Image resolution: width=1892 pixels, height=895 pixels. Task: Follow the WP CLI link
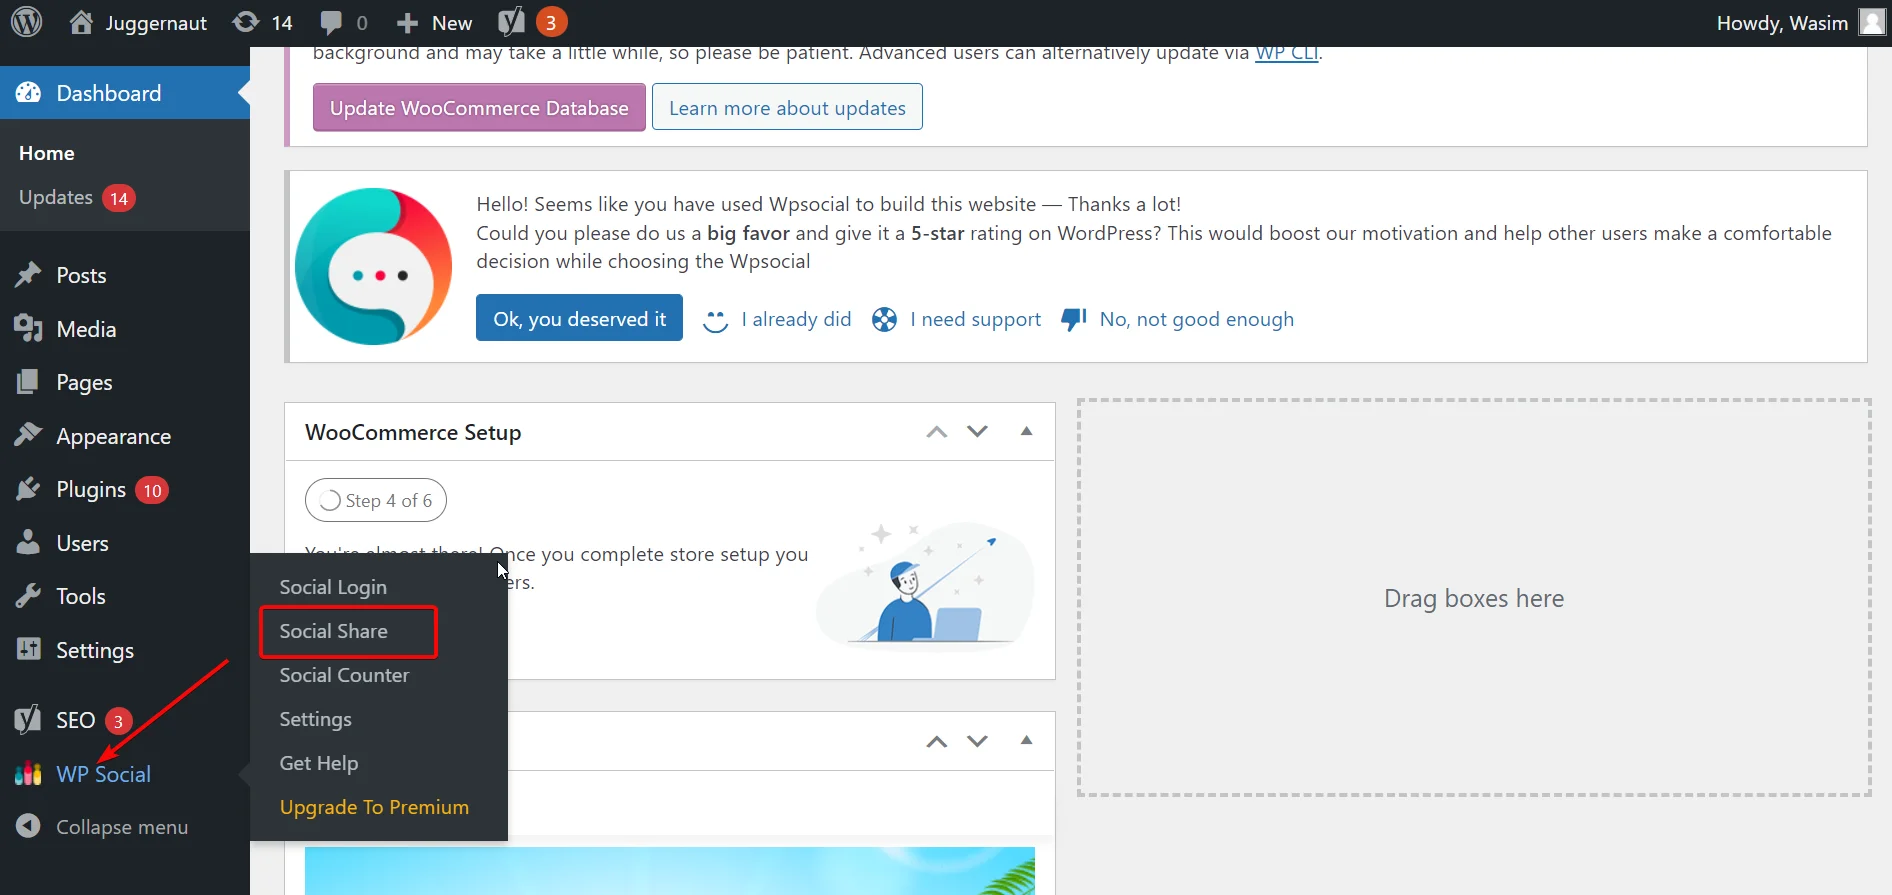(x=1287, y=53)
